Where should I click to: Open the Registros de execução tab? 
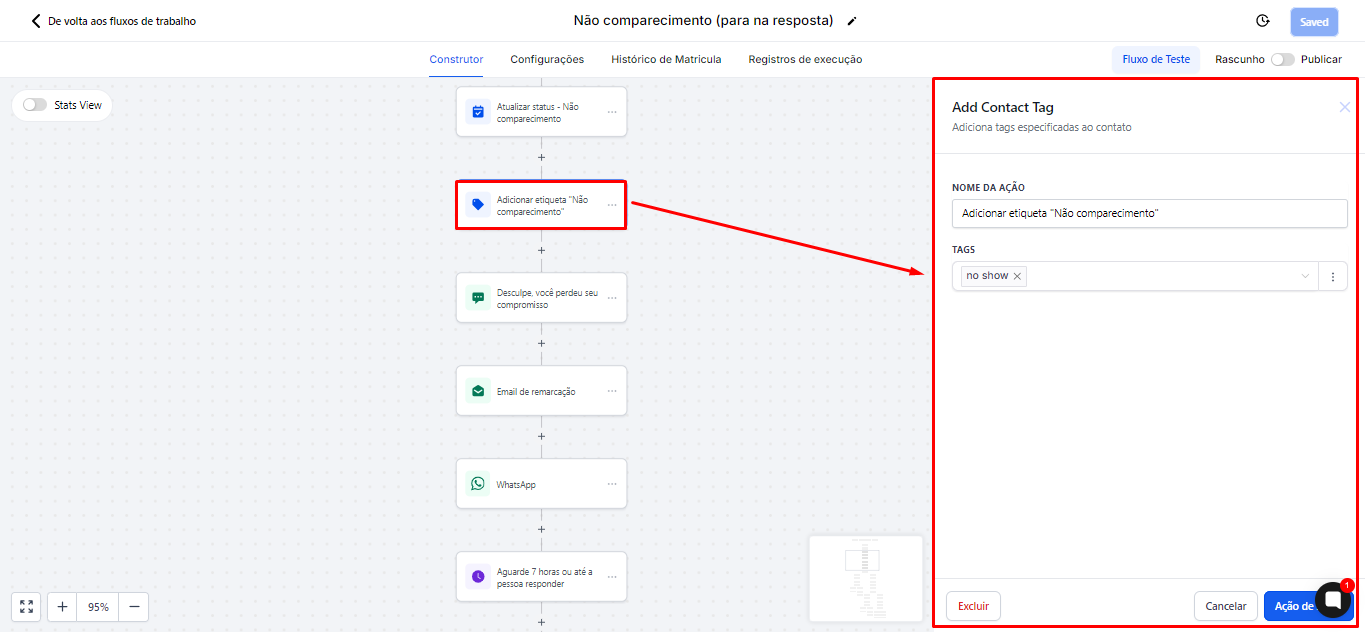805,59
